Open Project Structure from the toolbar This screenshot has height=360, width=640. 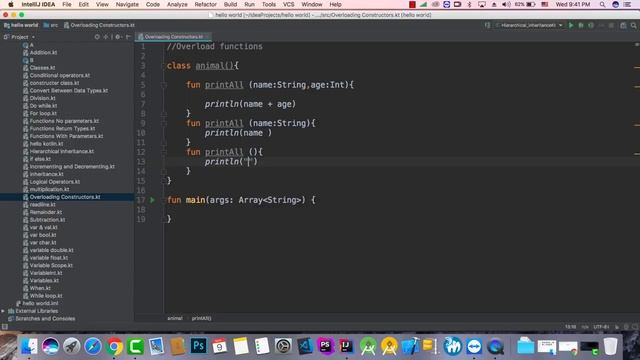coord(623,25)
